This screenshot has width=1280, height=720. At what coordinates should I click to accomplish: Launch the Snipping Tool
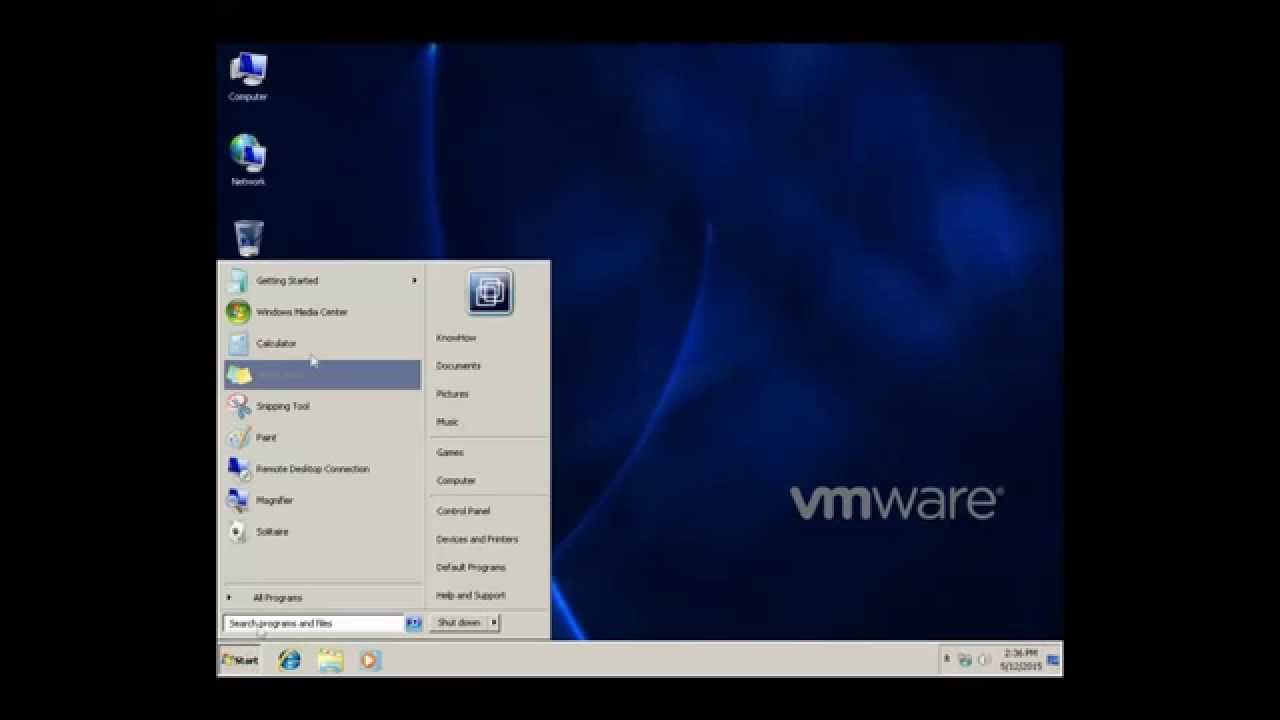point(322,406)
